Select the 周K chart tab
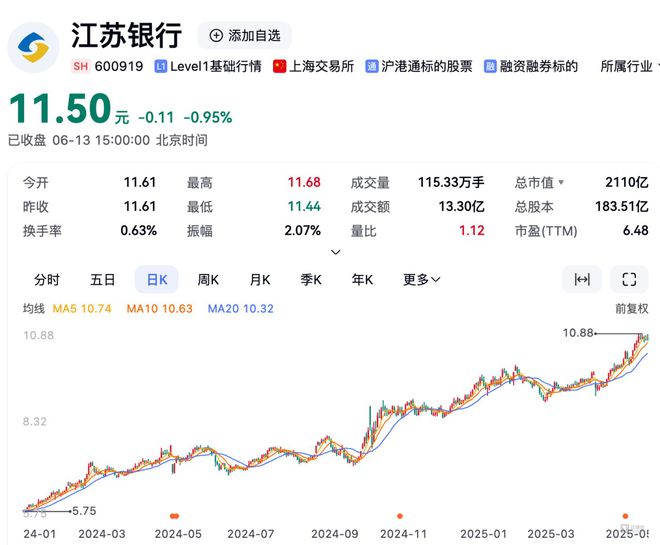 tap(208, 279)
